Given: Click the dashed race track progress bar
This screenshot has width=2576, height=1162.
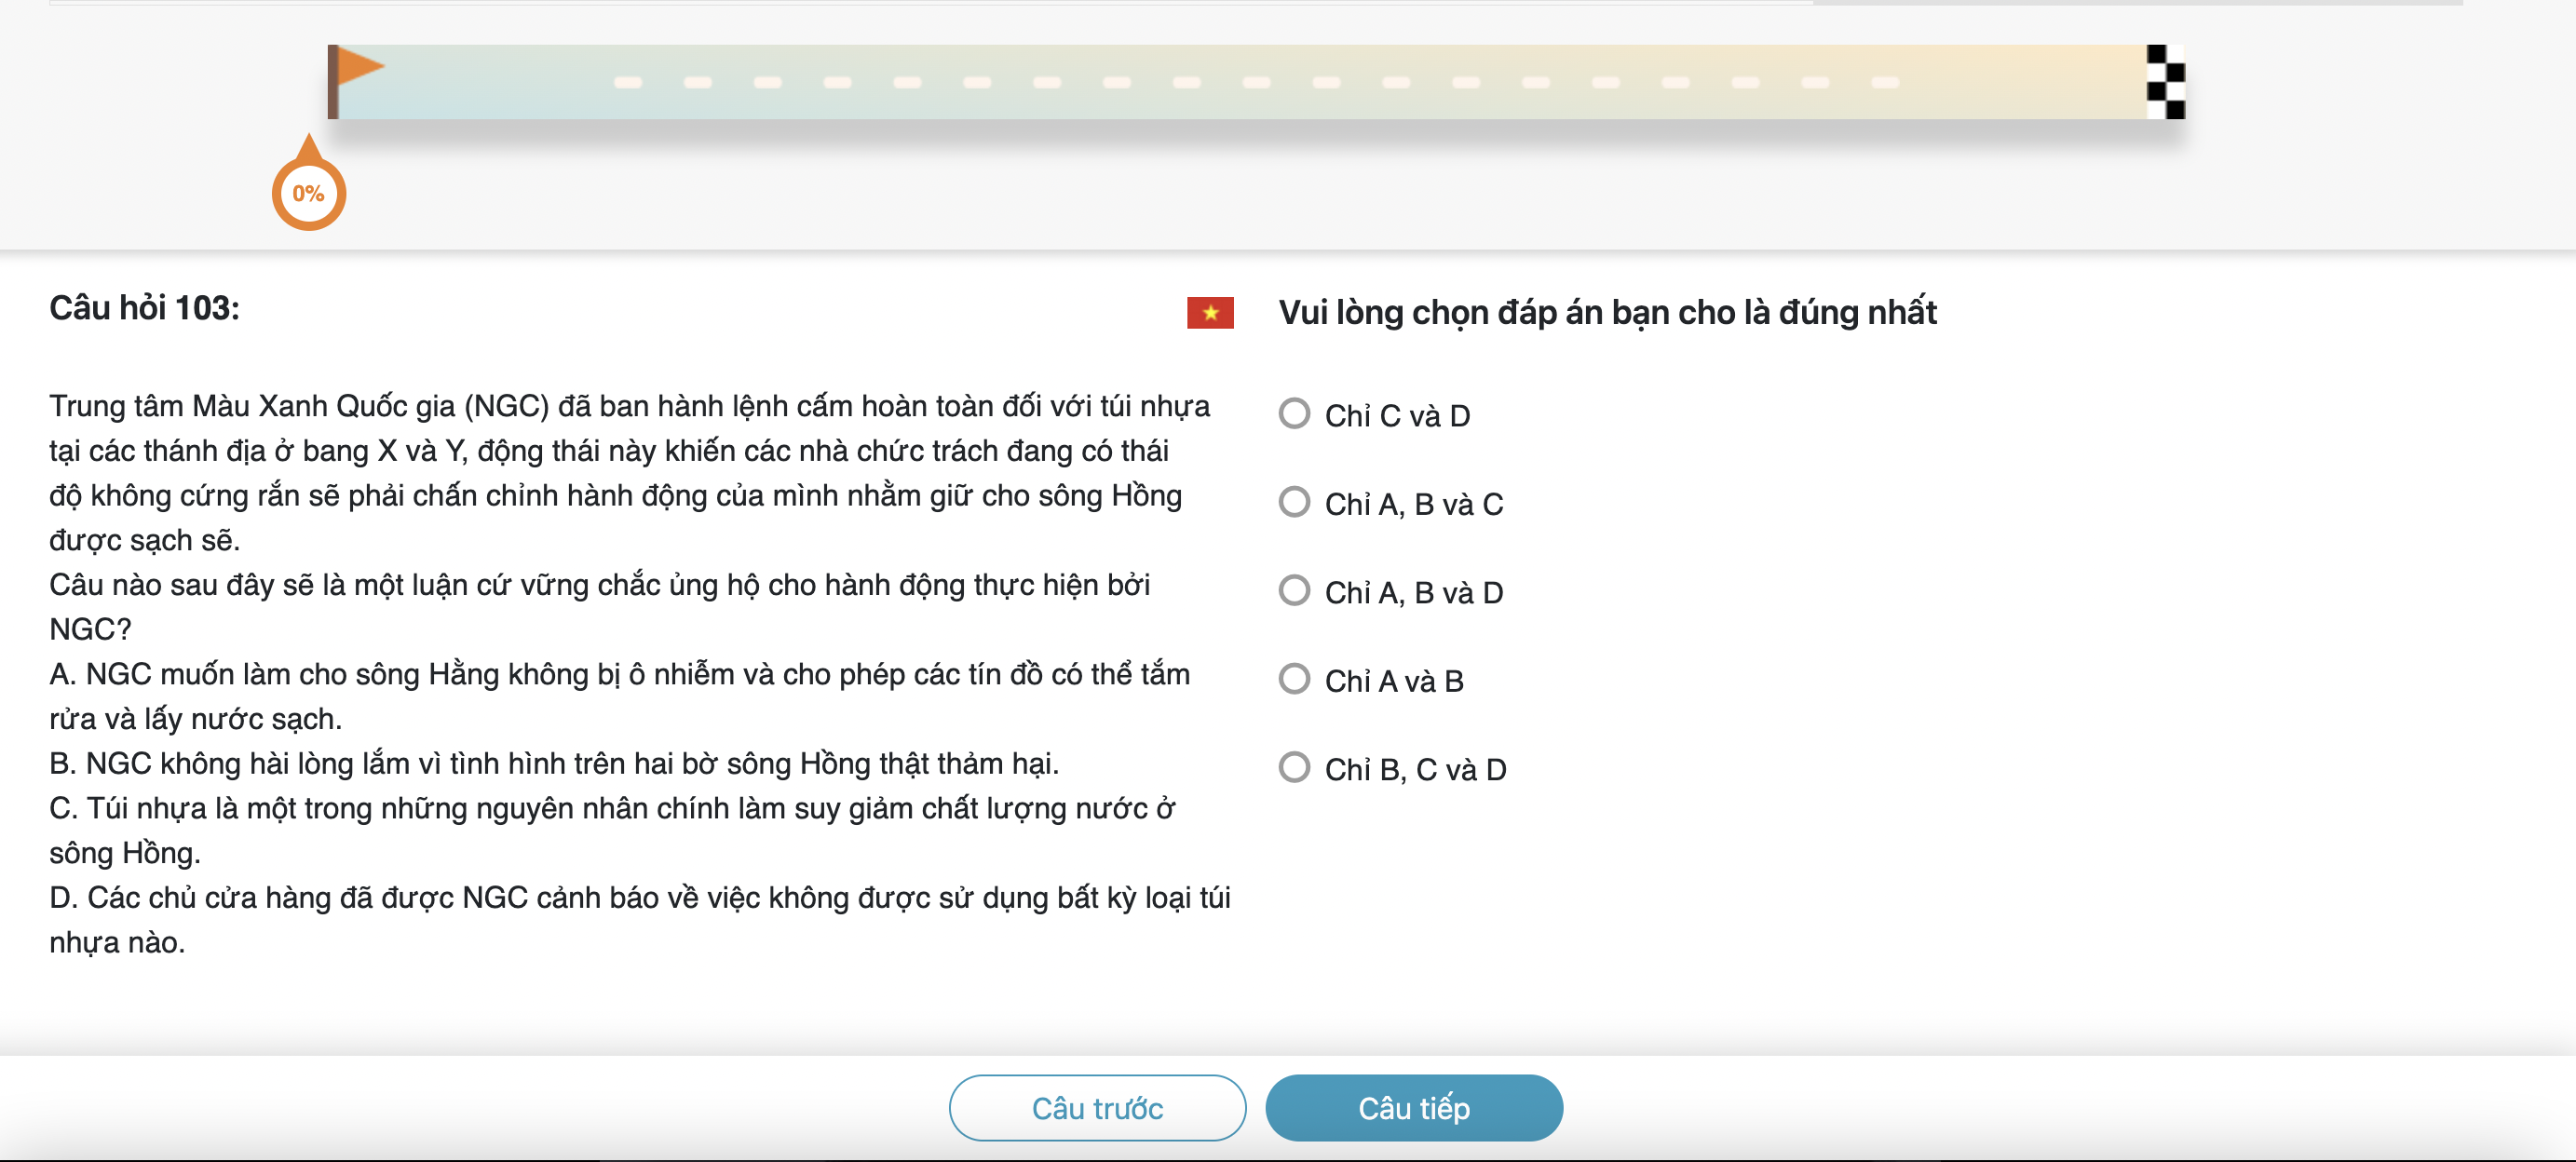Looking at the screenshot, I should 1250,82.
